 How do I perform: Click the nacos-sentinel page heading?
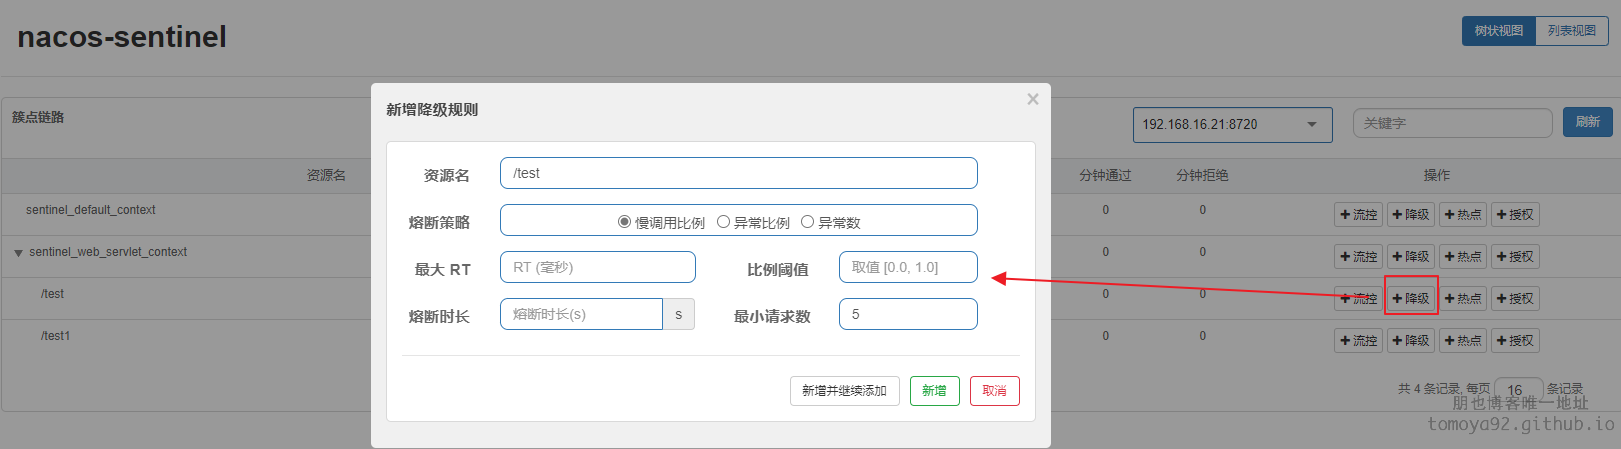(122, 37)
